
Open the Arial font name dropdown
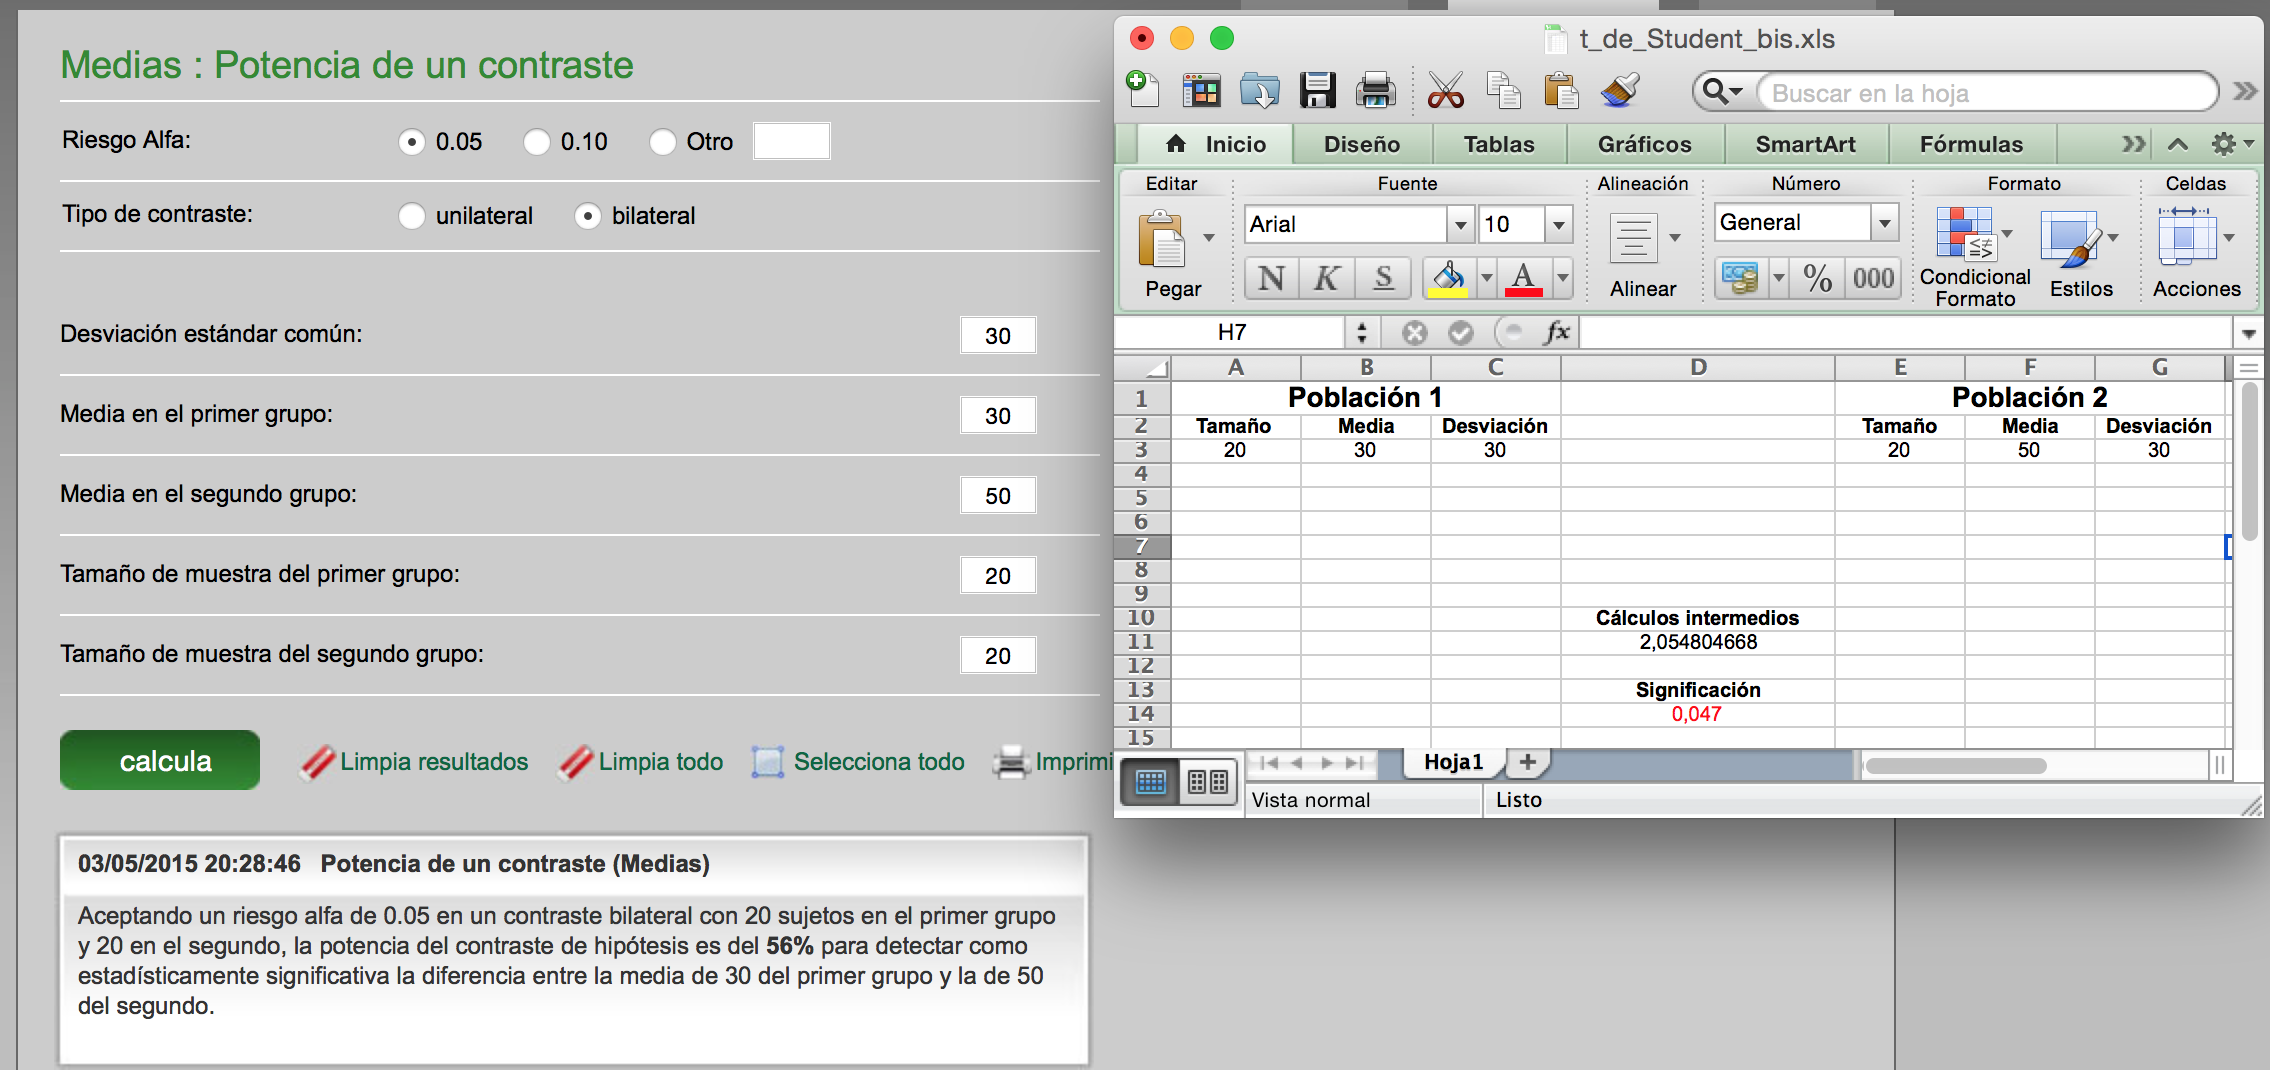click(1460, 225)
